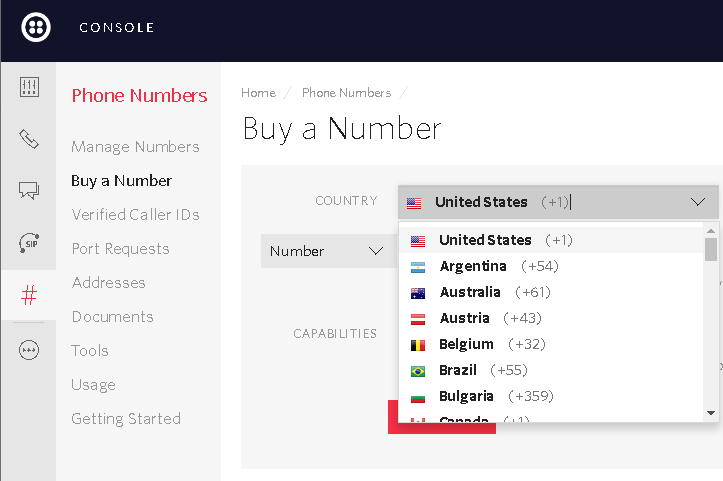
Task: Expand the Country dropdown arrow
Action: click(697, 202)
